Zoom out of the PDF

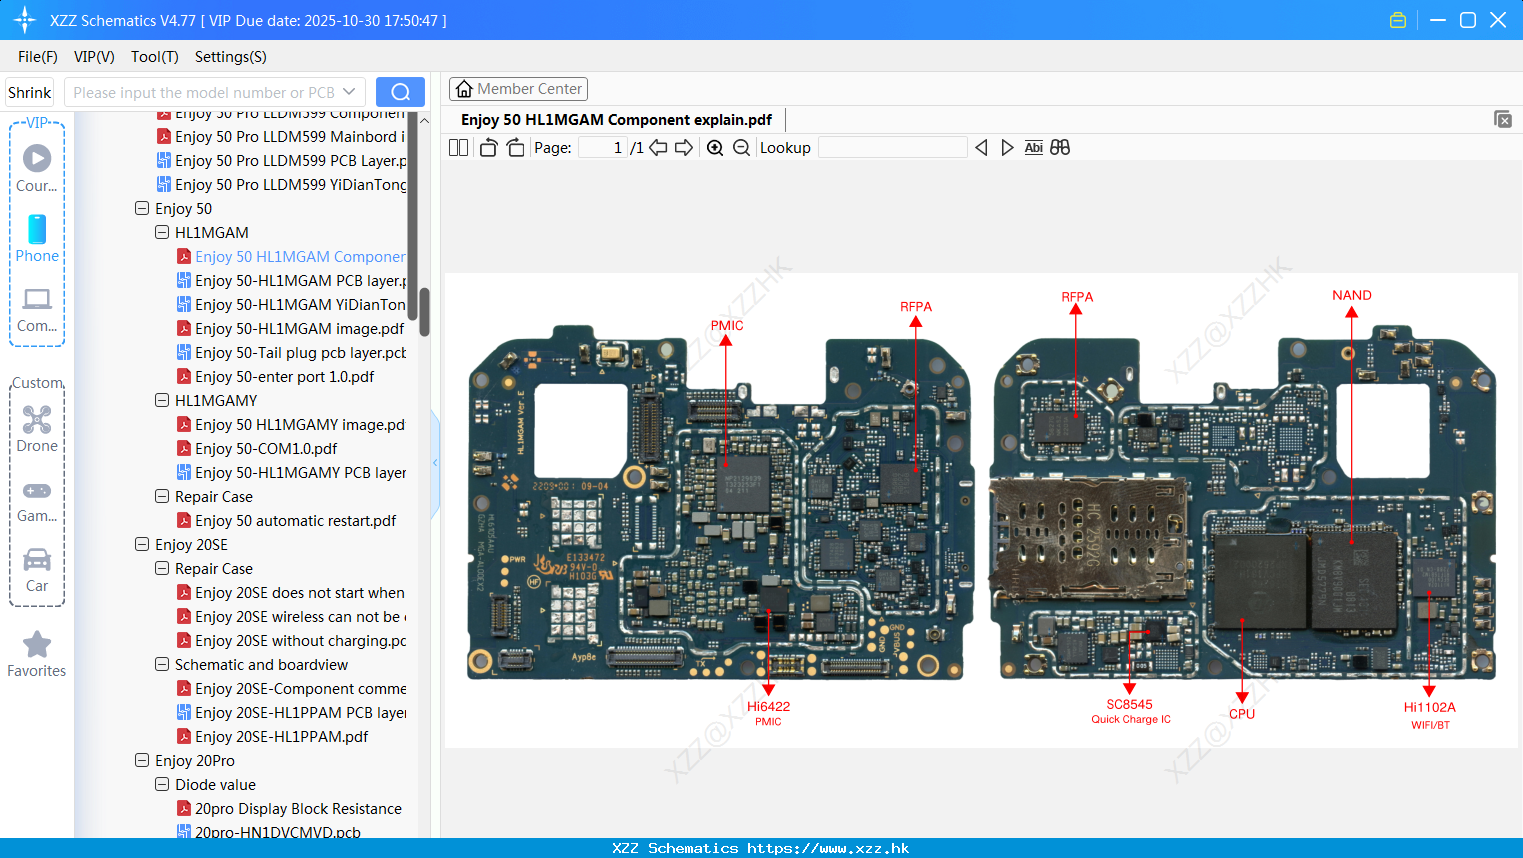click(x=741, y=147)
